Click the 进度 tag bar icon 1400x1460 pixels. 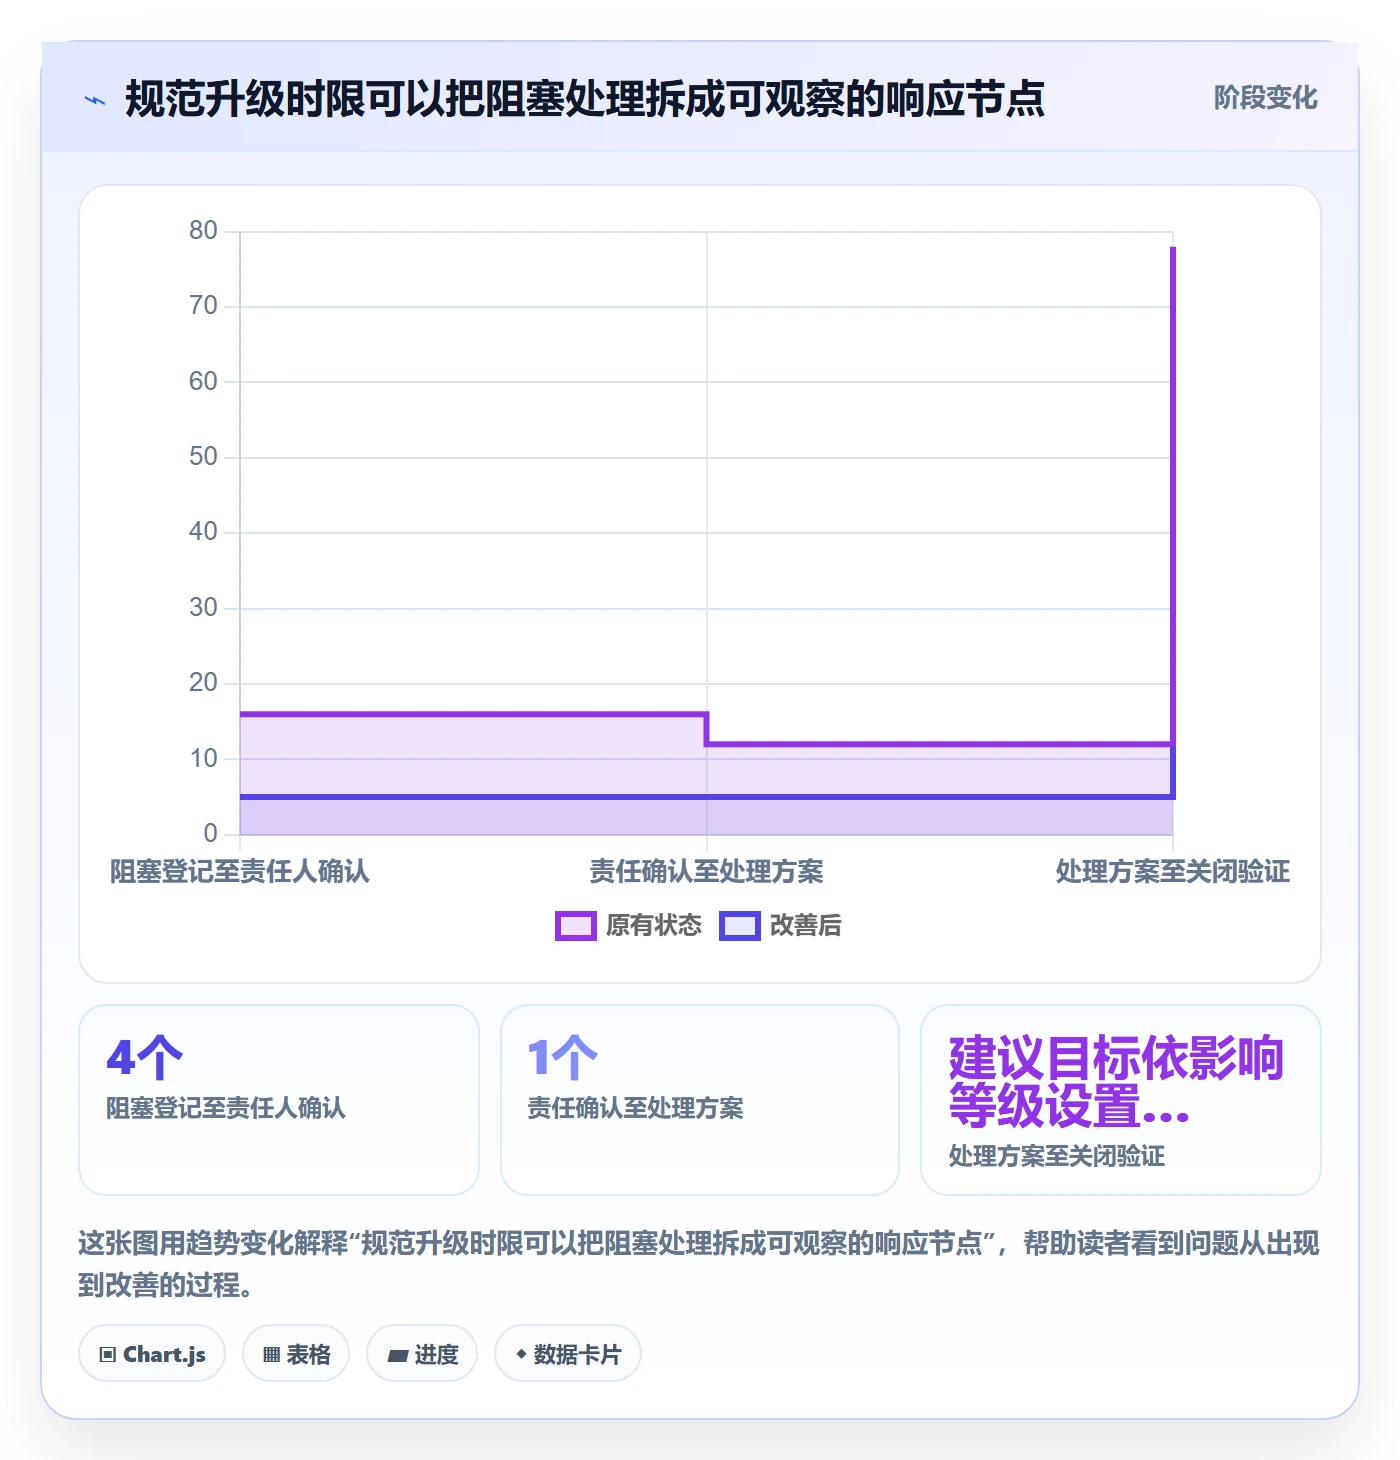pyautogui.click(x=398, y=1355)
